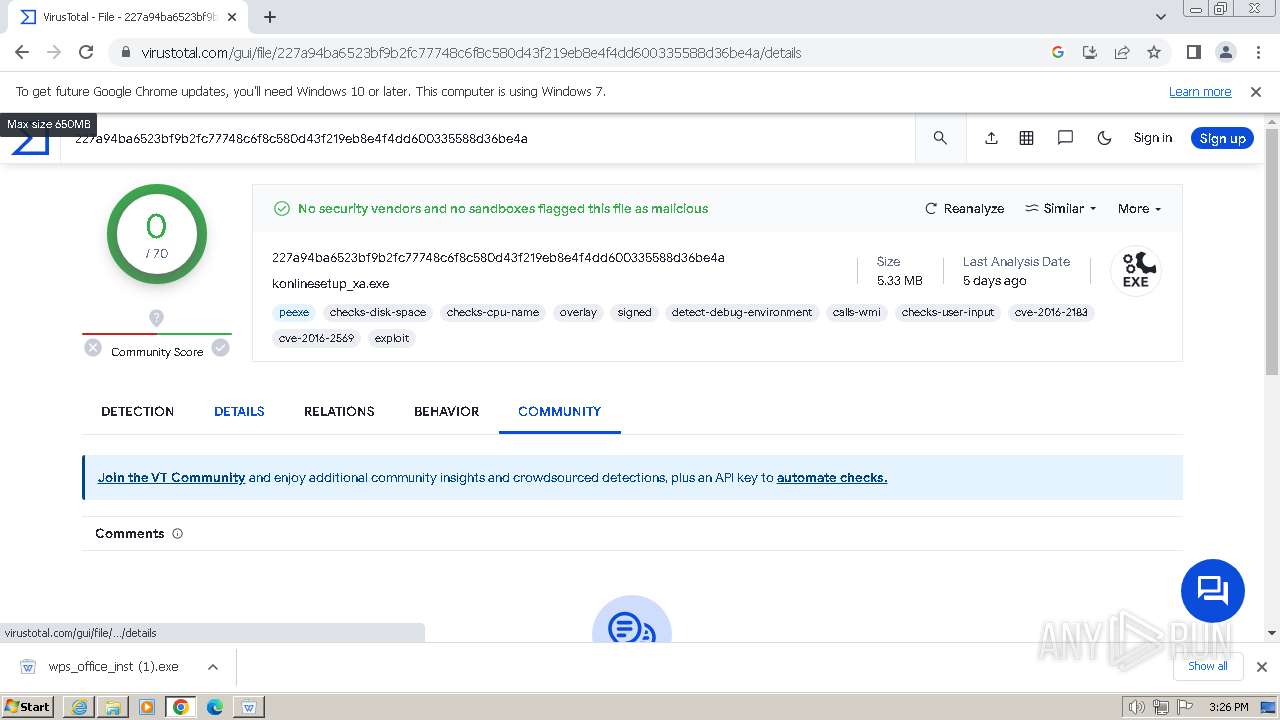Open the Windows Start menu

coord(28,706)
